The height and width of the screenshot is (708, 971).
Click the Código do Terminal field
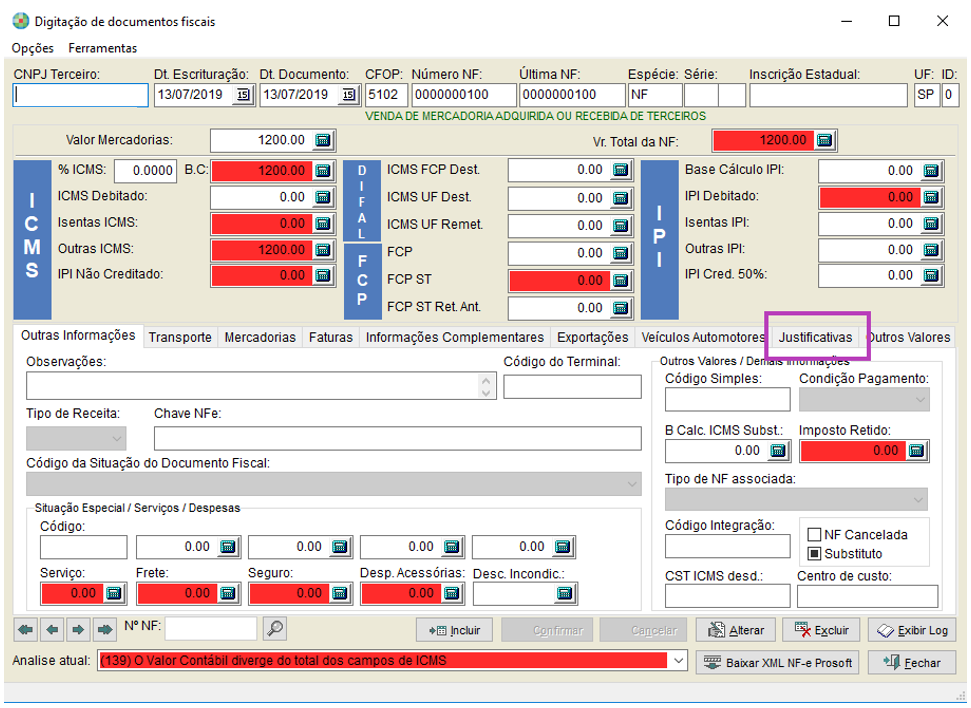pyautogui.click(x=572, y=387)
